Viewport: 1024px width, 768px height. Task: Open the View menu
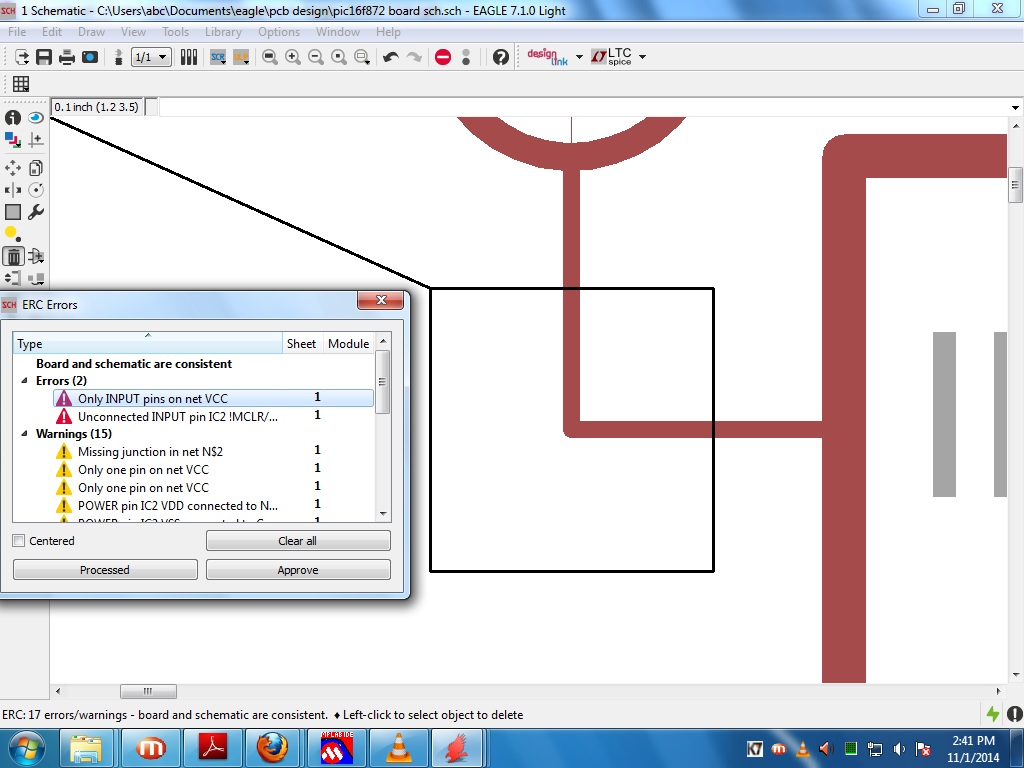coord(133,31)
